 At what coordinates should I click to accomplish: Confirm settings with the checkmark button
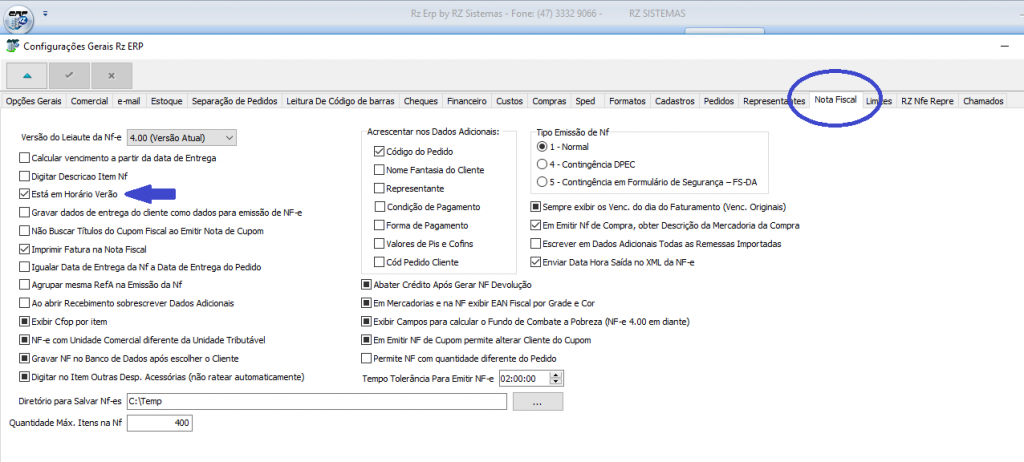click(69, 75)
